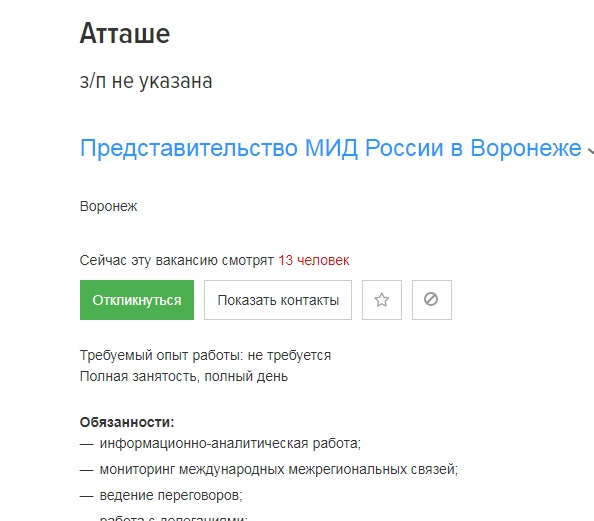Image resolution: width=594 pixels, height=521 pixels.
Task: Add the vacancy to favorites with the star
Action: (x=381, y=300)
